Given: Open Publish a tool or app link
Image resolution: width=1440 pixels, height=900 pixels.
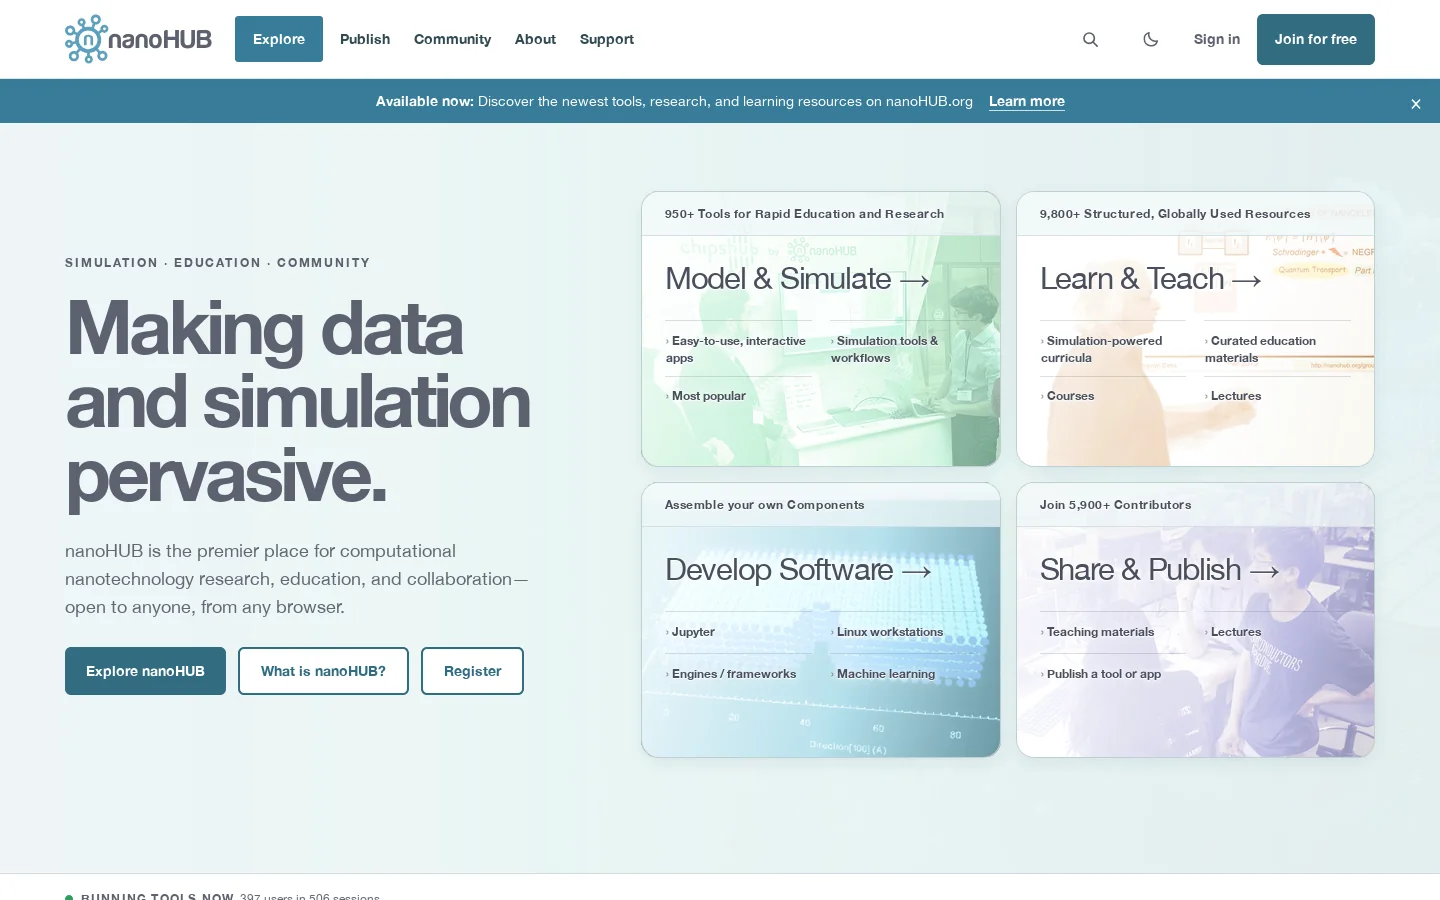Looking at the screenshot, I should pos(1102,674).
